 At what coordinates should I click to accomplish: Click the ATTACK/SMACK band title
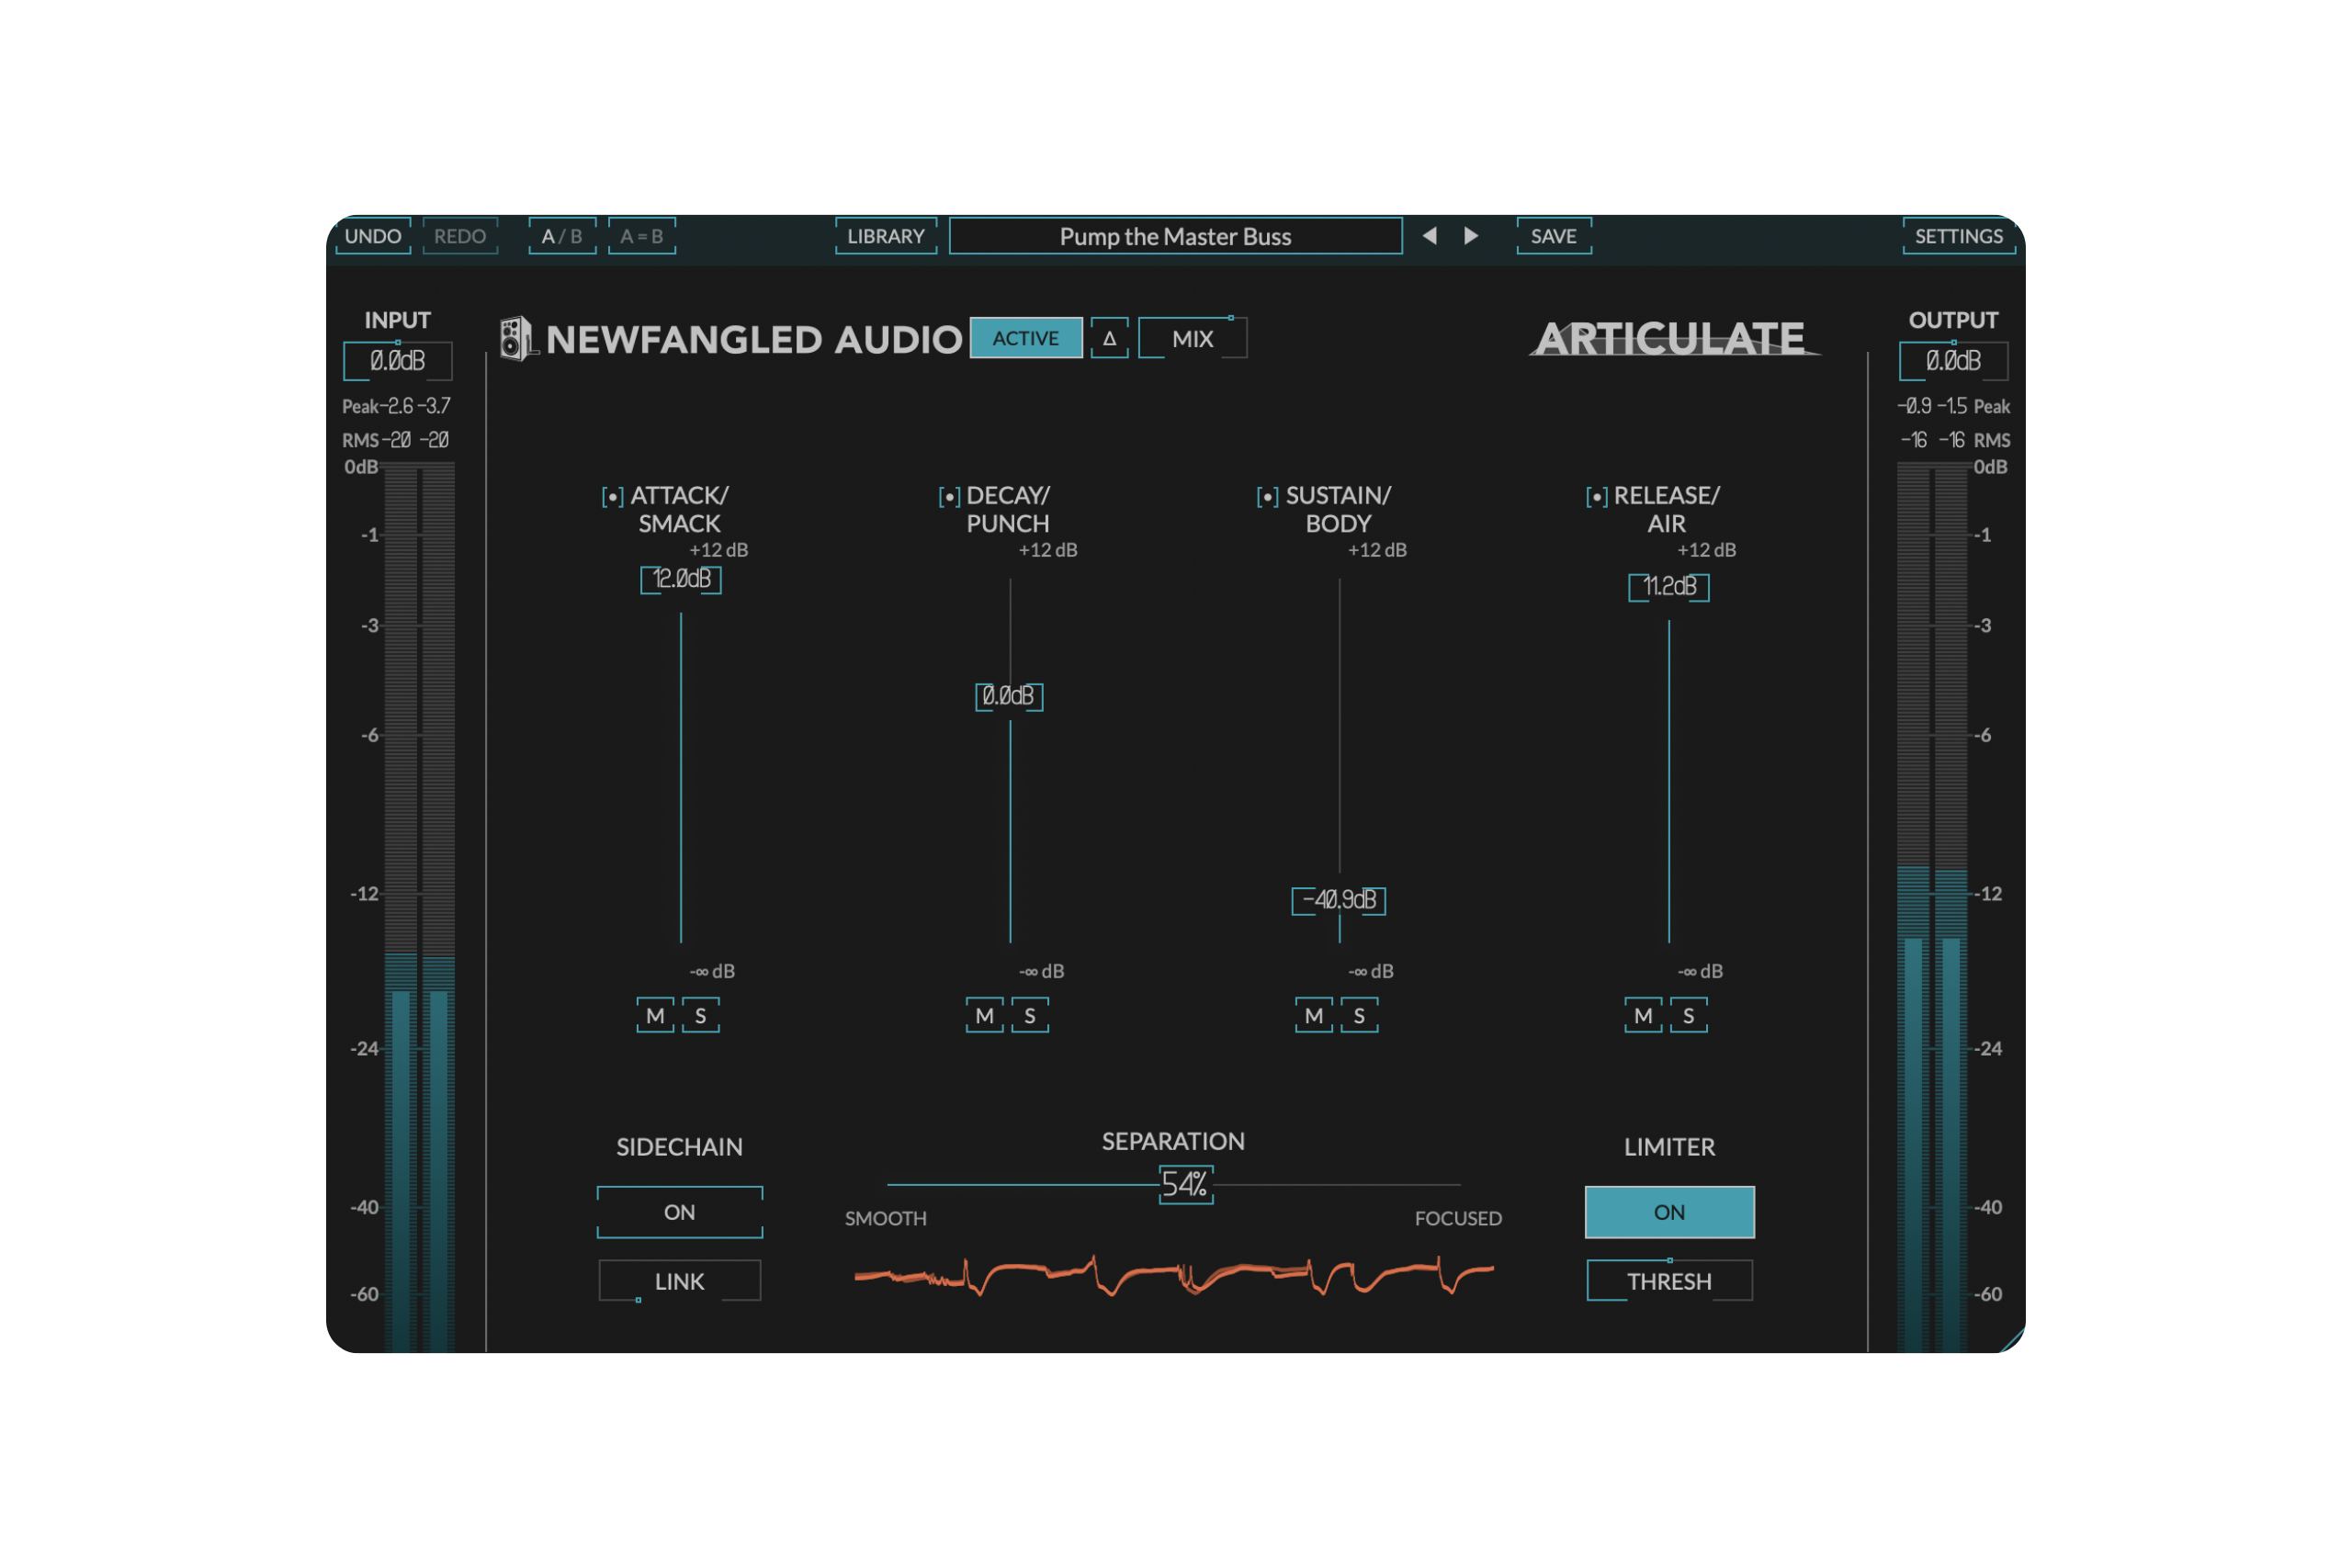coord(680,509)
